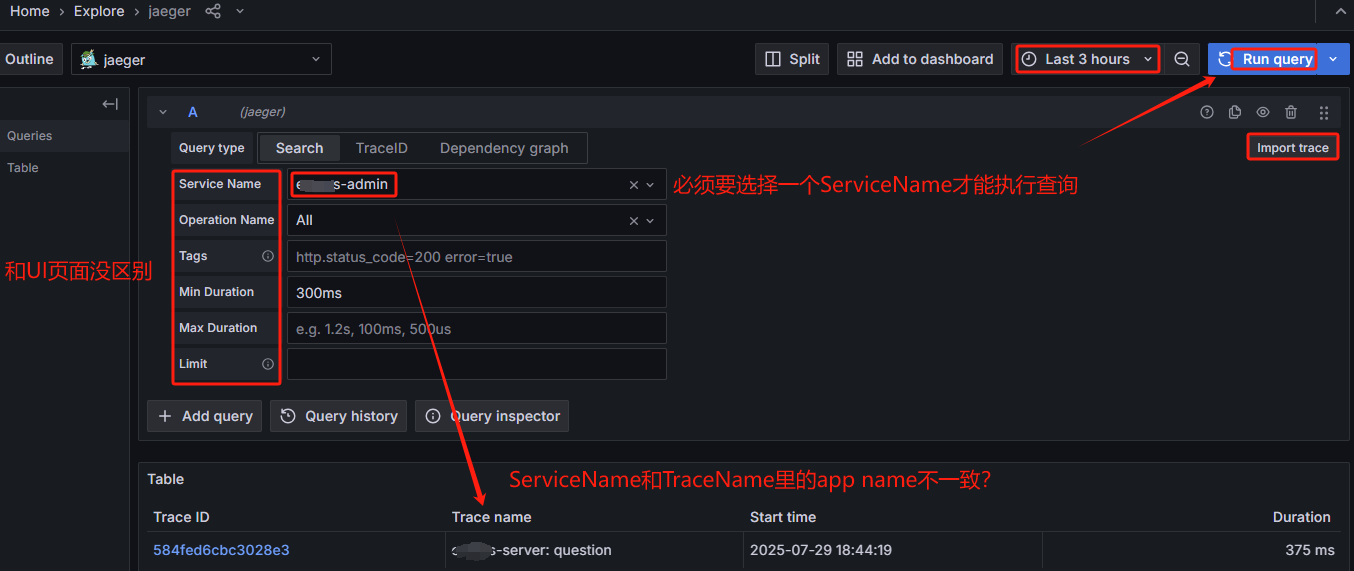The image size is (1354, 571).
Task: Click the Tags info icon
Action: click(x=268, y=256)
